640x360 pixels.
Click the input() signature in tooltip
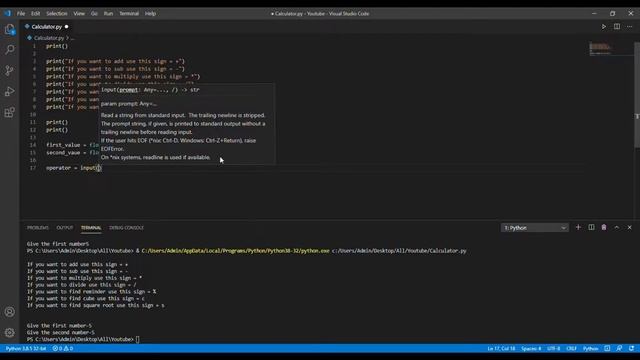click(150, 89)
